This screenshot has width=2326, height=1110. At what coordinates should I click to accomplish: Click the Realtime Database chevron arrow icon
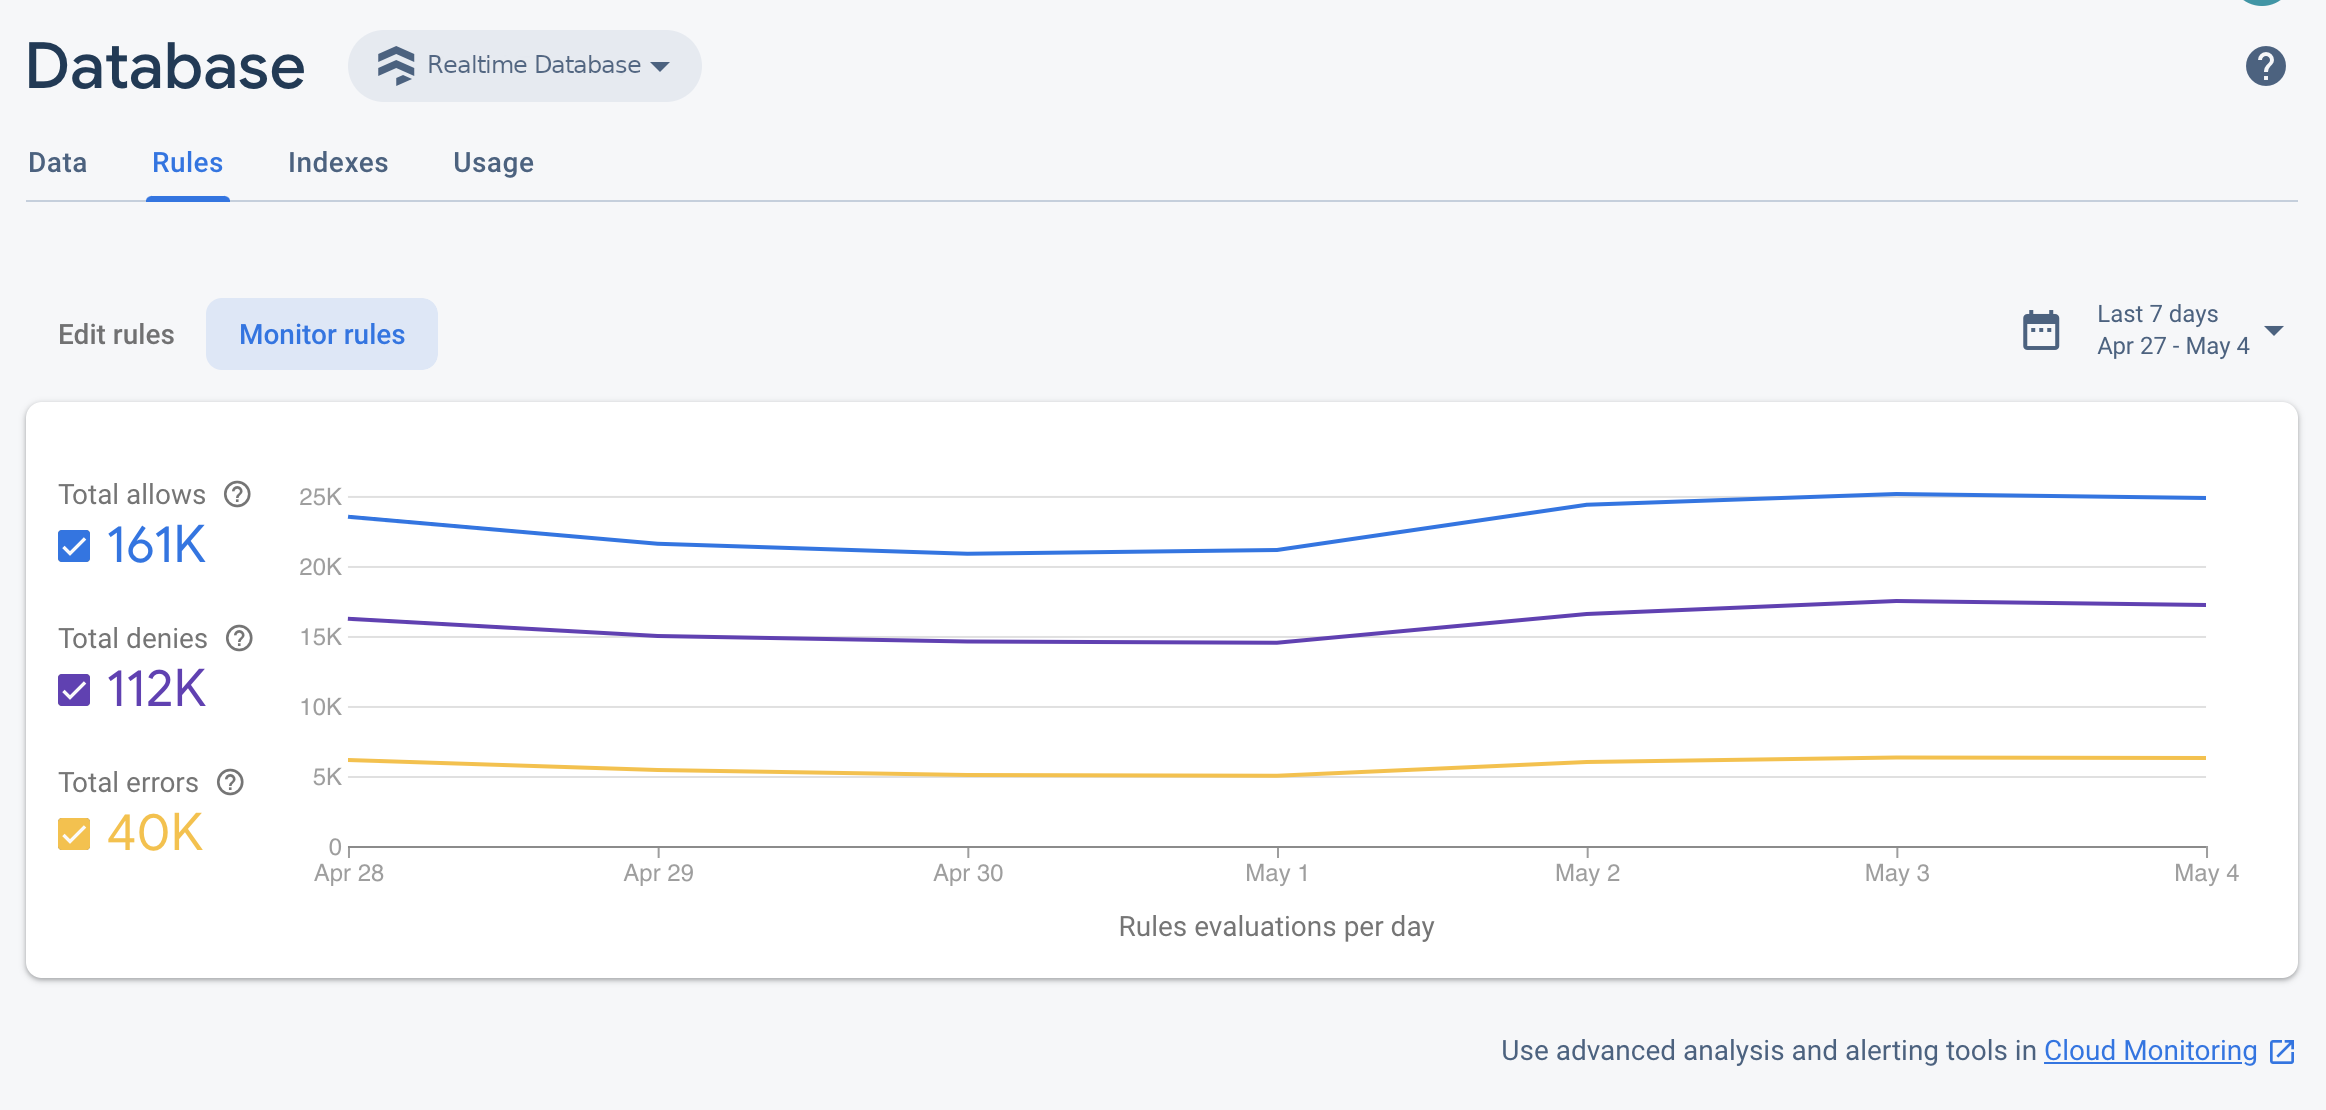[x=665, y=65]
